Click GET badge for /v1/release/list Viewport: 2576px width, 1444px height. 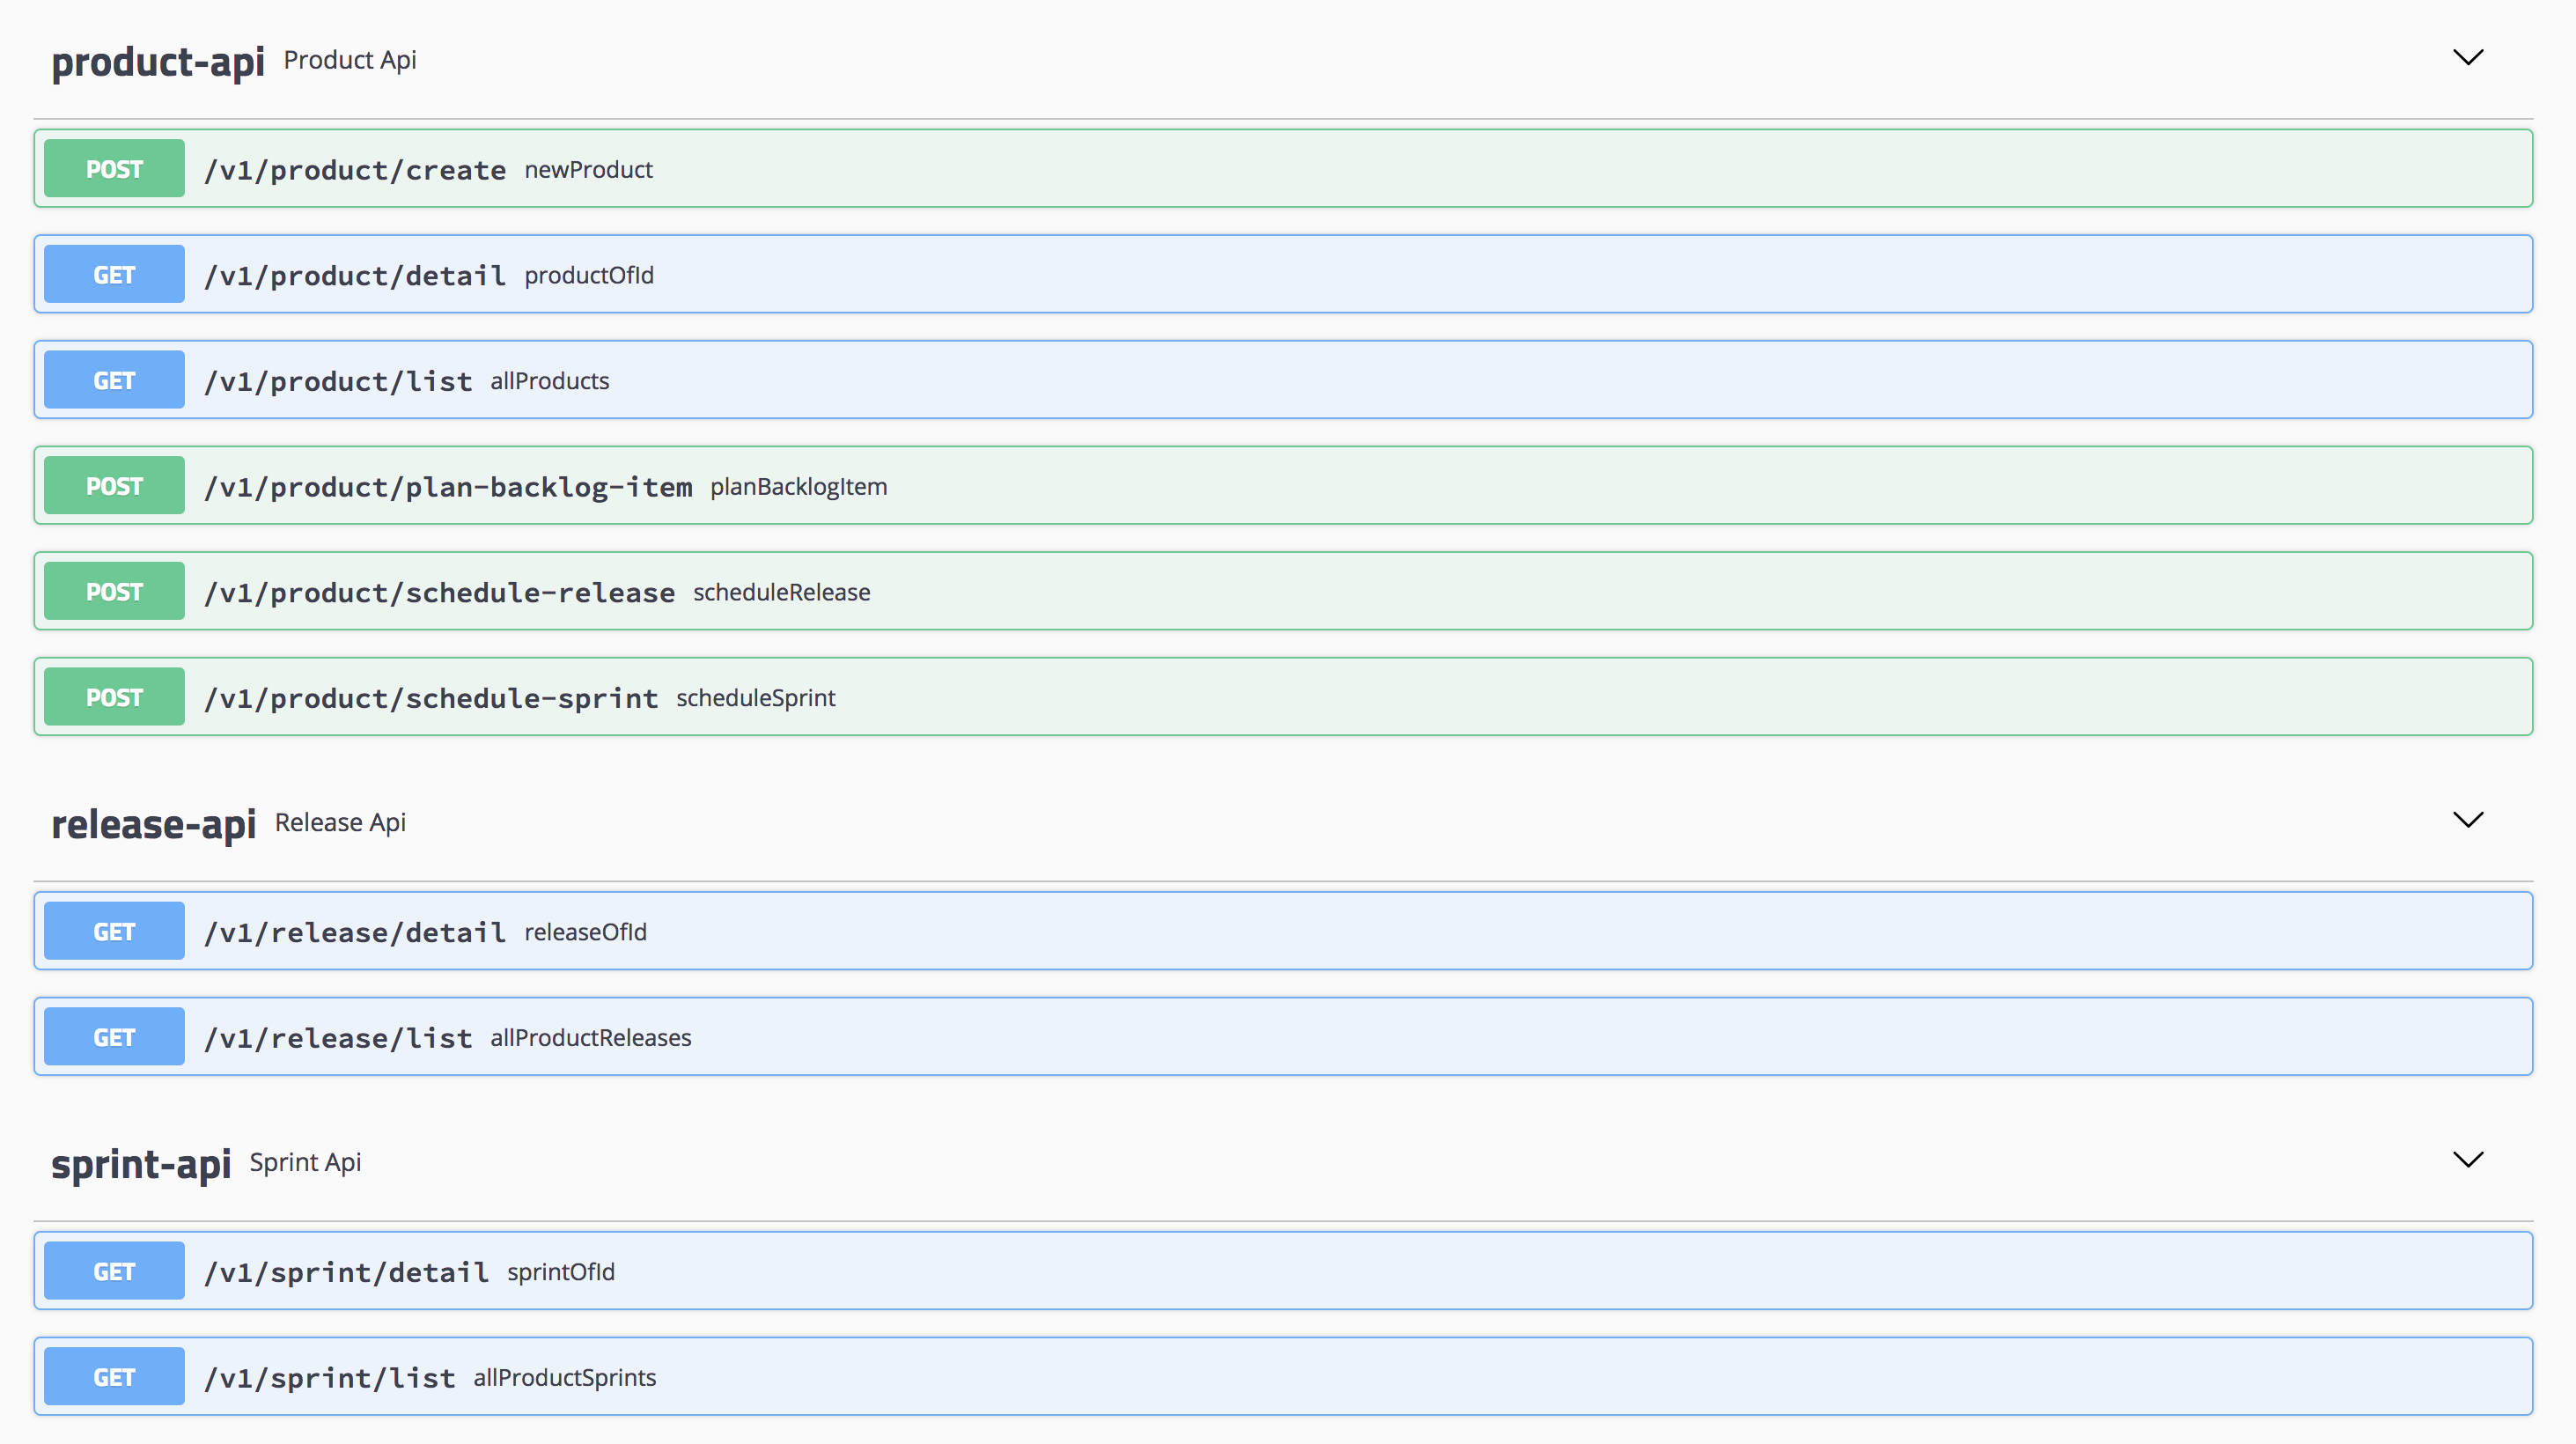(x=114, y=1037)
